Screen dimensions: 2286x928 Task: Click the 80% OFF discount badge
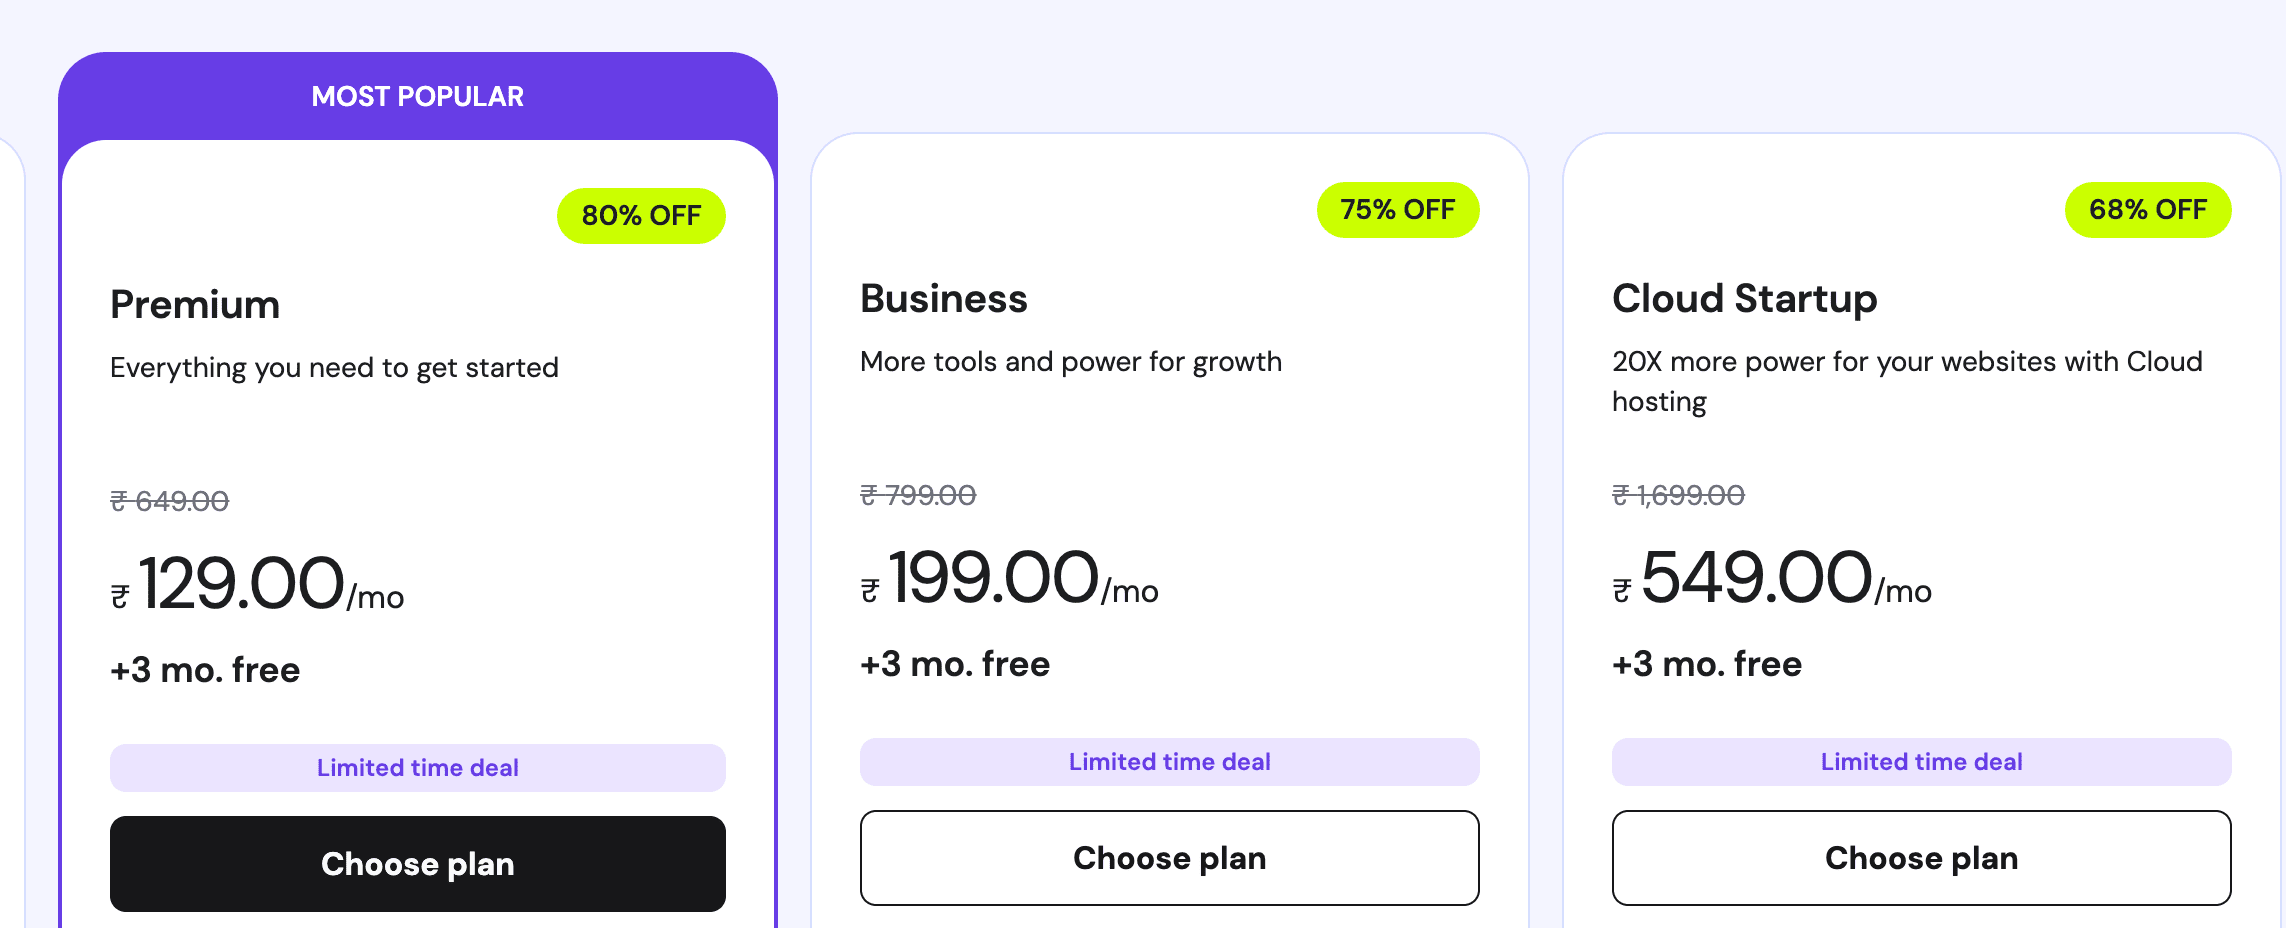pyautogui.click(x=641, y=215)
